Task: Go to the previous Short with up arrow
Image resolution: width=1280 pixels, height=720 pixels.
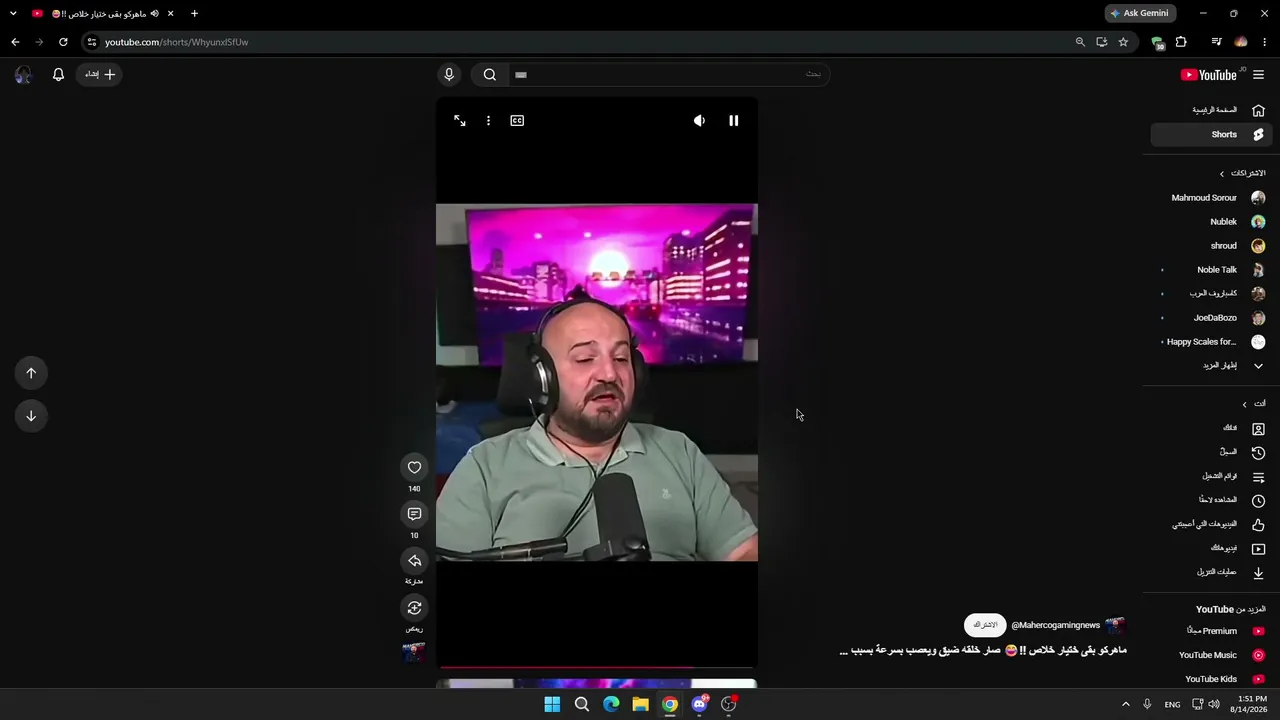Action: pos(31,373)
